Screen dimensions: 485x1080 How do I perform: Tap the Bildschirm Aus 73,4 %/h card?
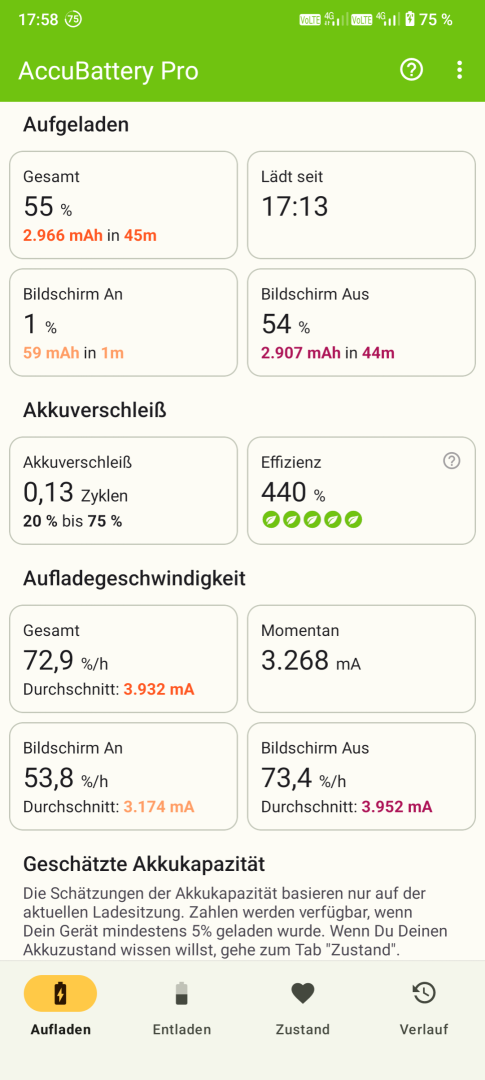(362, 776)
